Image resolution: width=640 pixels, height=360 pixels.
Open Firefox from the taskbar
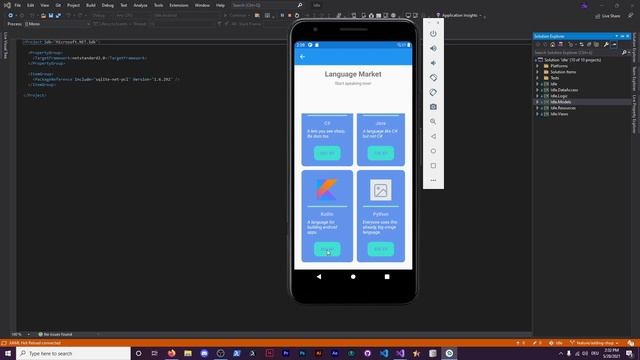point(171,353)
